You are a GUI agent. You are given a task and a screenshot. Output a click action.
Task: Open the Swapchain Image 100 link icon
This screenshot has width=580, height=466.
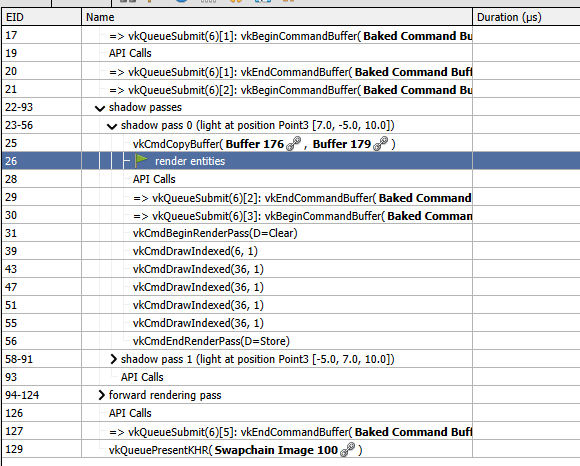coord(347,449)
